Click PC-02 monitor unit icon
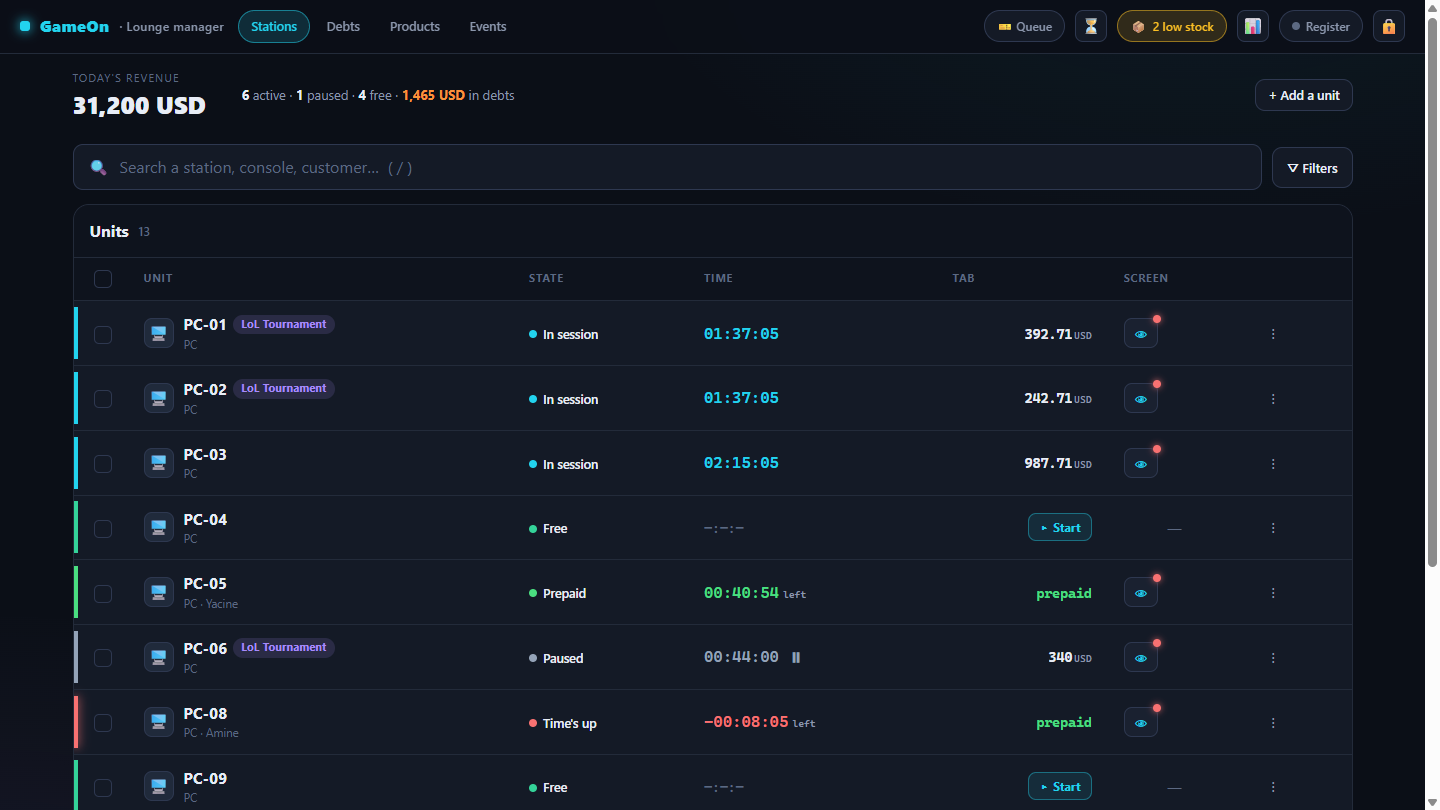 pos(158,398)
